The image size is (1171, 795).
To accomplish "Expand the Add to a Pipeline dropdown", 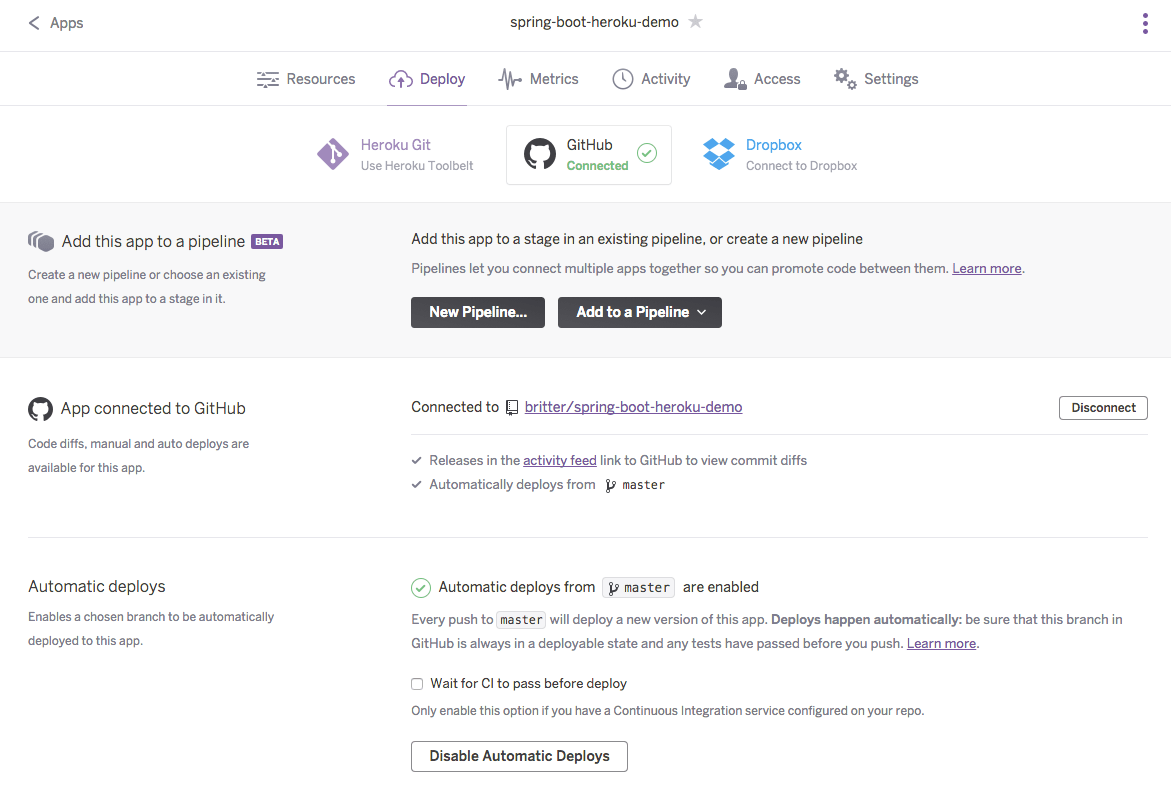I will (x=640, y=312).
